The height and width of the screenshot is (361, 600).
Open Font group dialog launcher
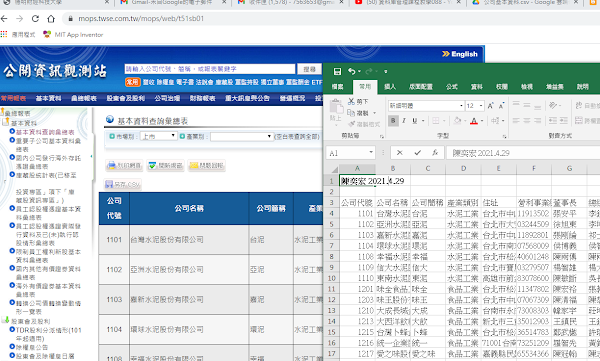[504, 136]
